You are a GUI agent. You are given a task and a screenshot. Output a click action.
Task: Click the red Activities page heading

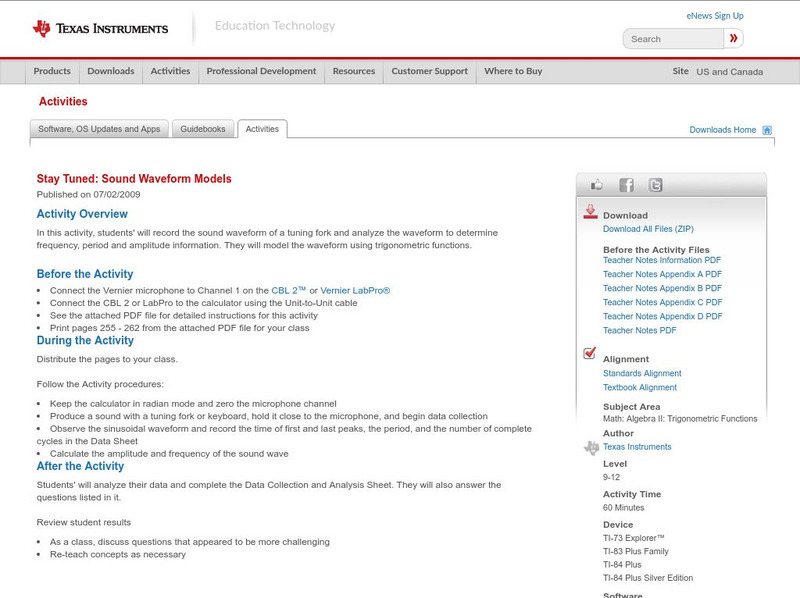click(63, 102)
